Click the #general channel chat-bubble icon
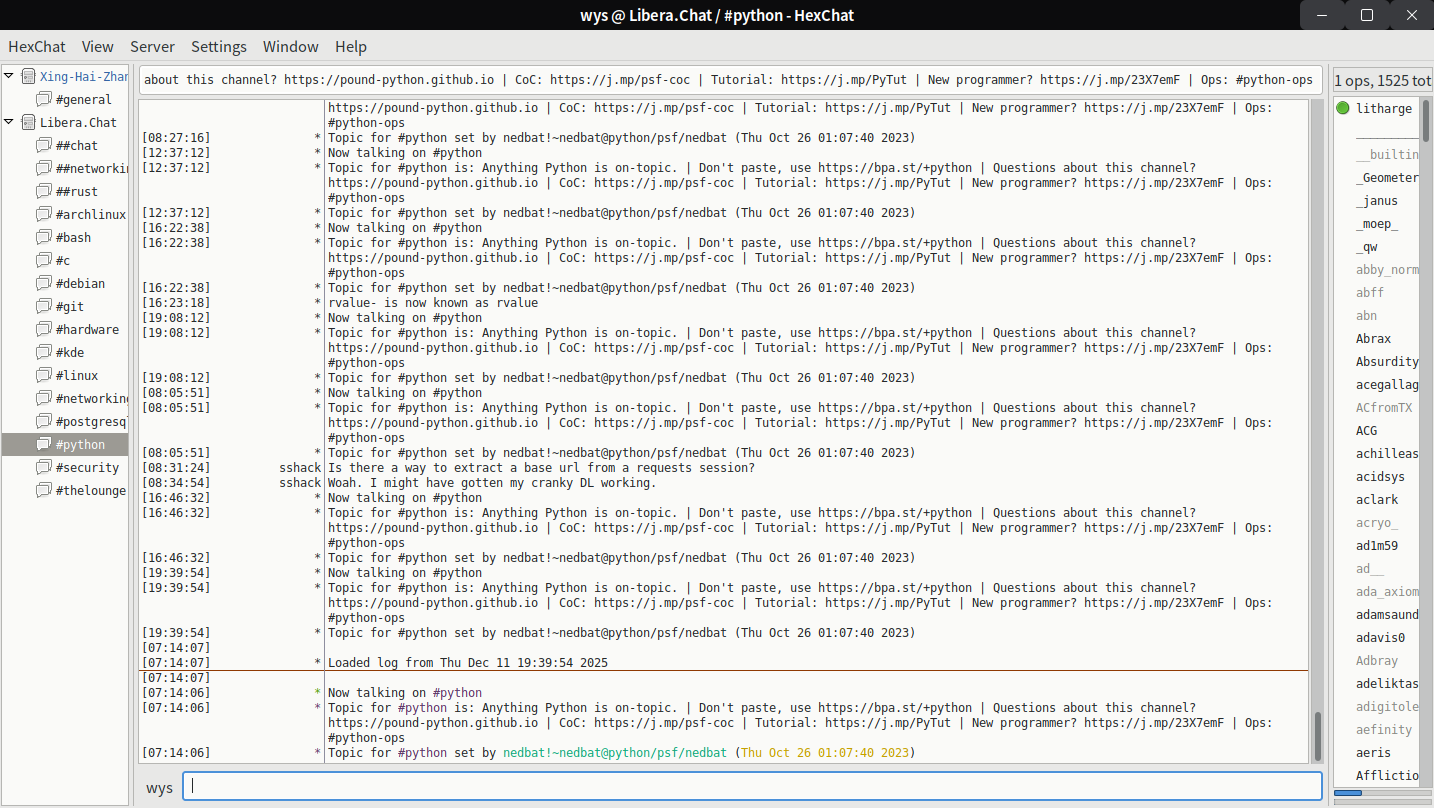This screenshot has width=1434, height=808. 43,99
